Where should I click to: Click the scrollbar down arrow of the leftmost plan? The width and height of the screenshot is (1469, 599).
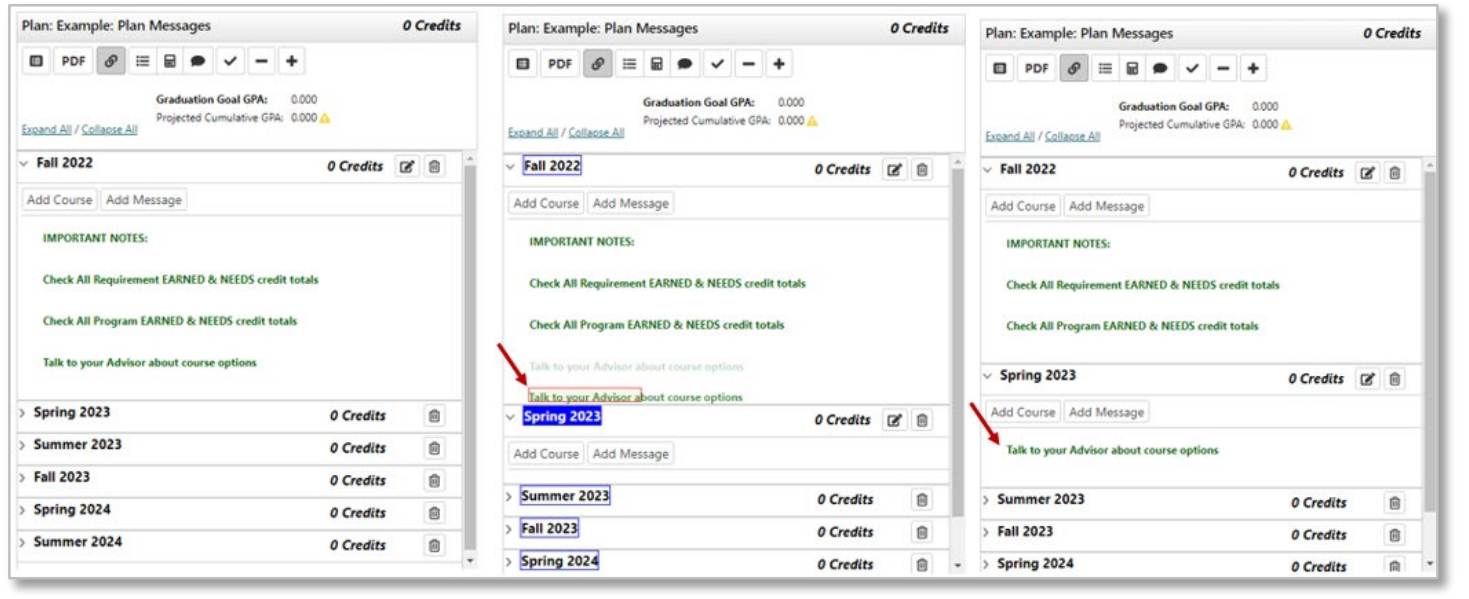coord(470,562)
